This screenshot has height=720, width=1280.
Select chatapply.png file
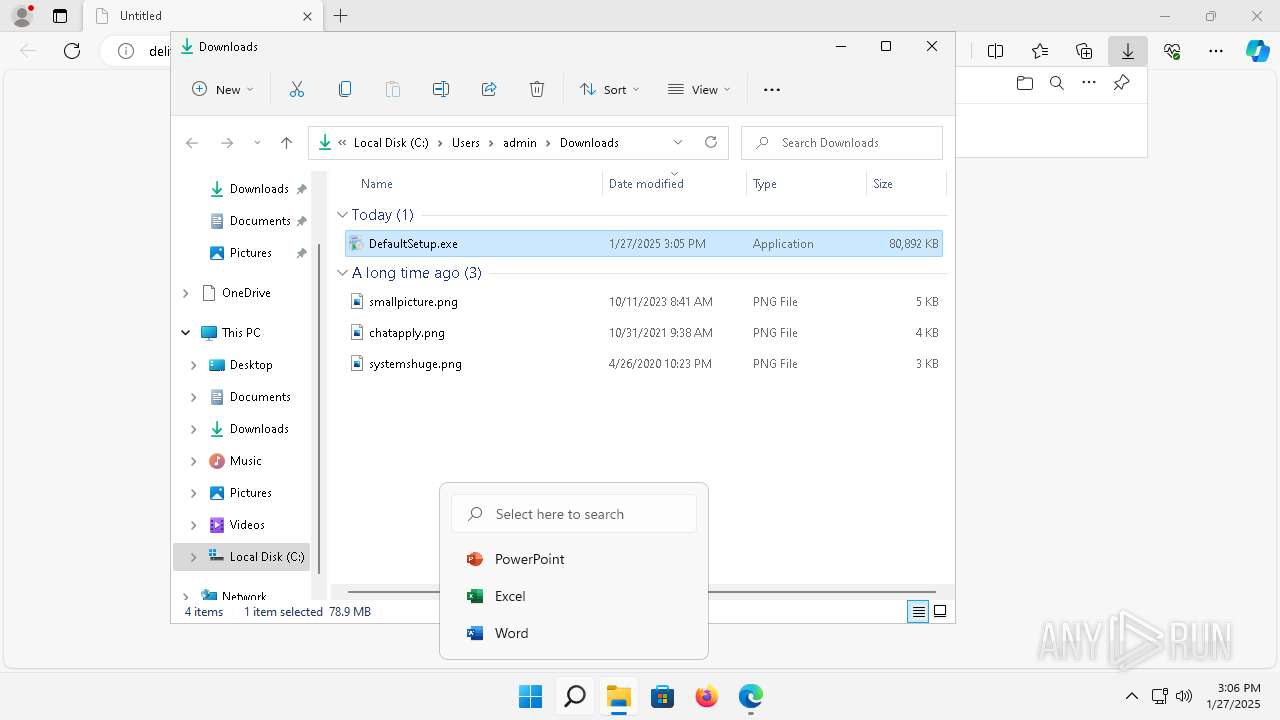[x=643, y=333]
